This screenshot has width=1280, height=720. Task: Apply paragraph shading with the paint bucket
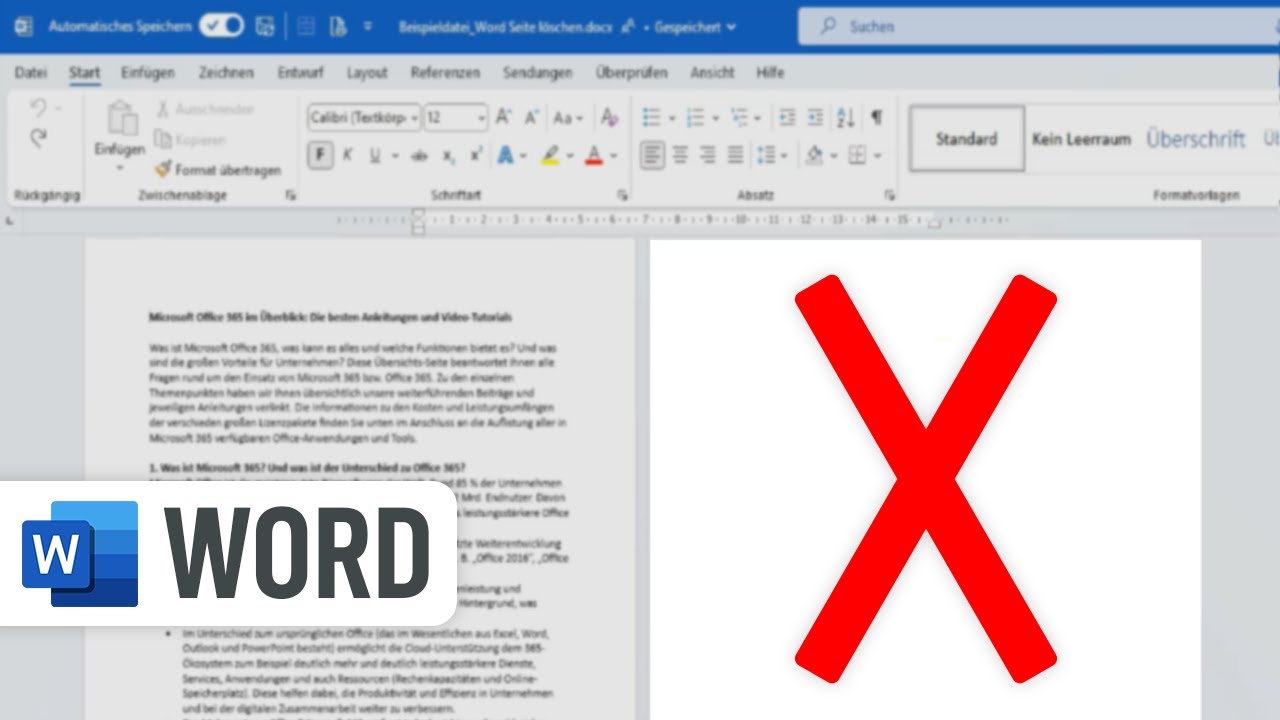pyautogui.click(x=814, y=155)
